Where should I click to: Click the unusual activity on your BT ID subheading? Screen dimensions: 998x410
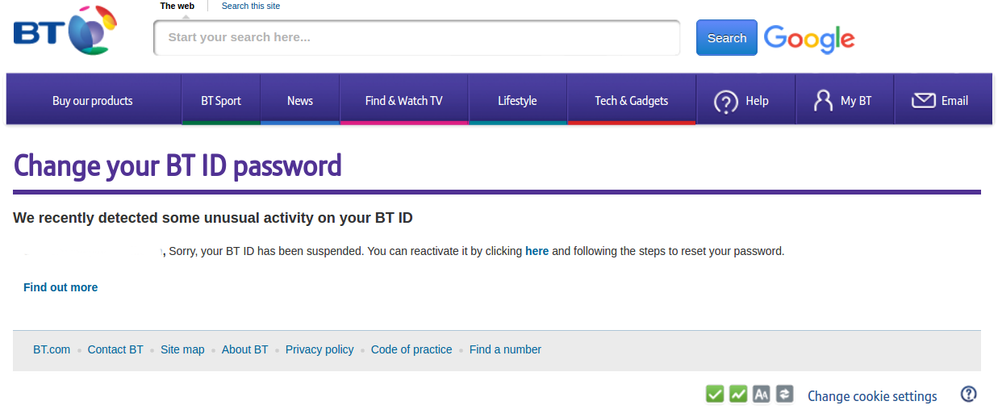click(213, 218)
